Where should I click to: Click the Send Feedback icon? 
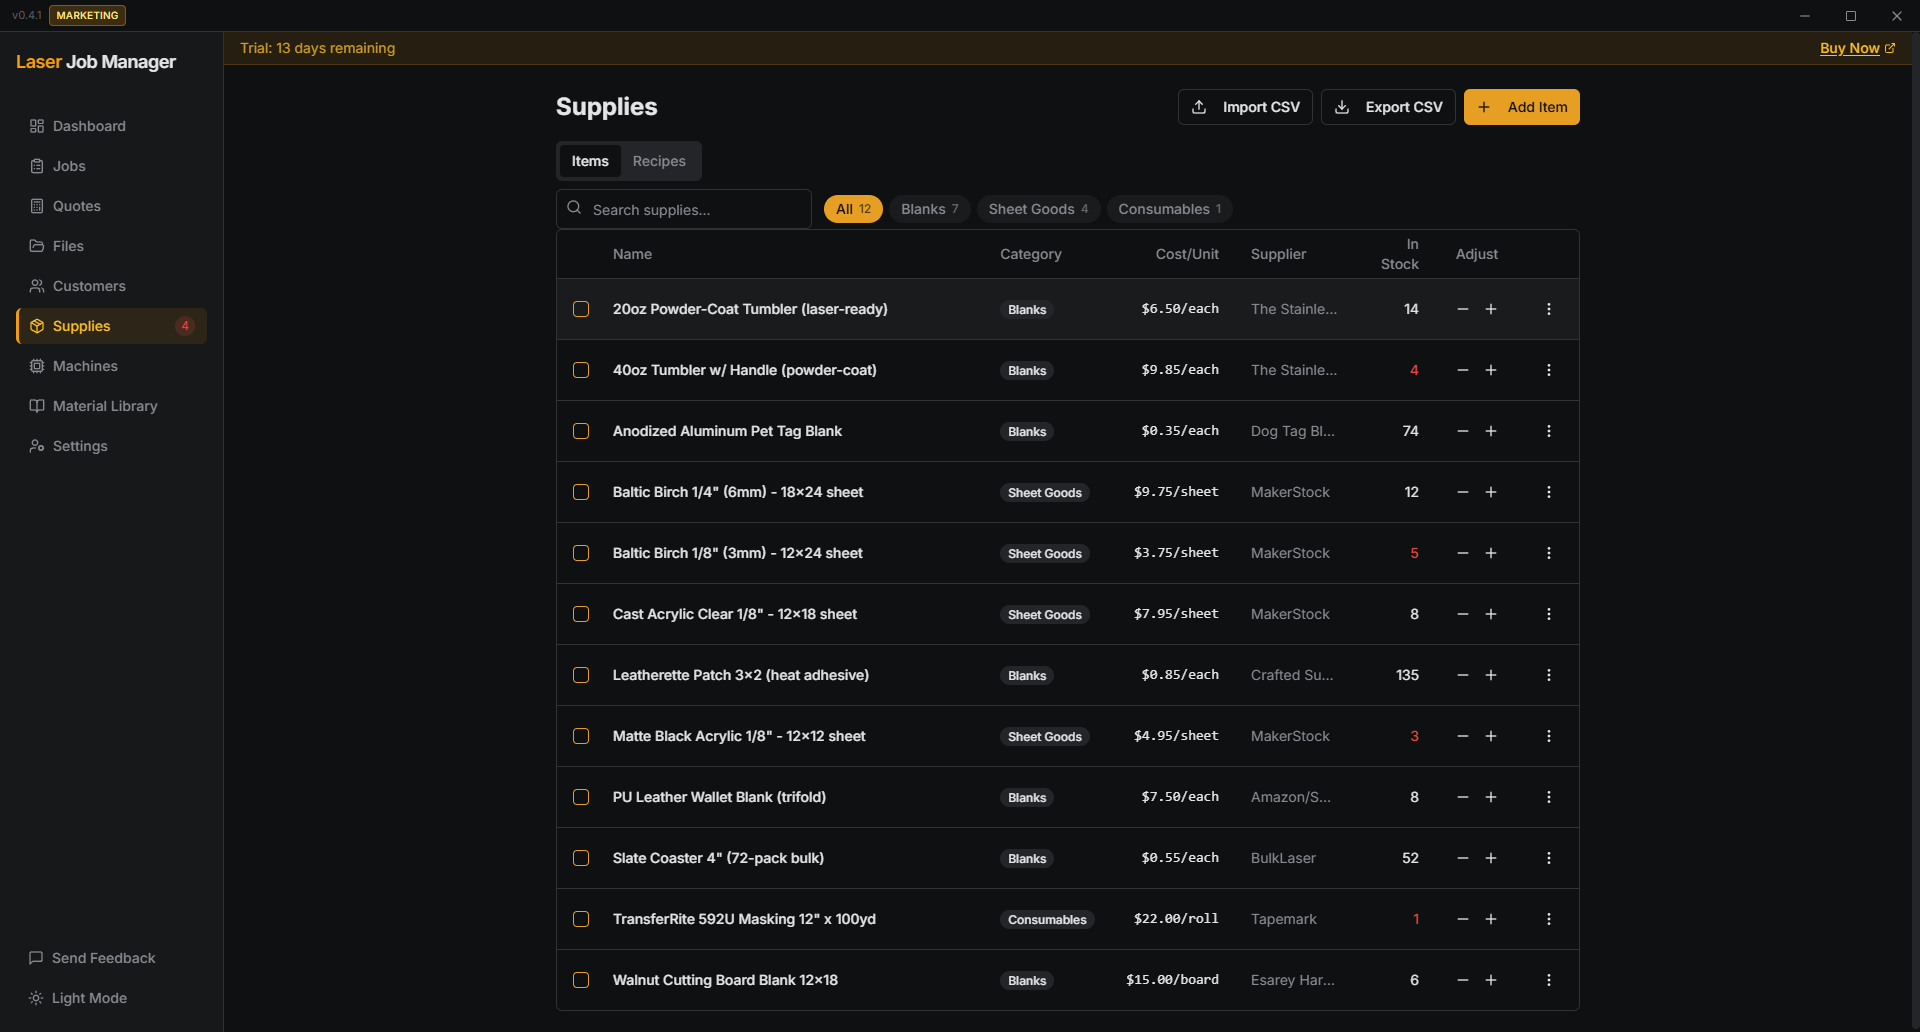coord(36,958)
